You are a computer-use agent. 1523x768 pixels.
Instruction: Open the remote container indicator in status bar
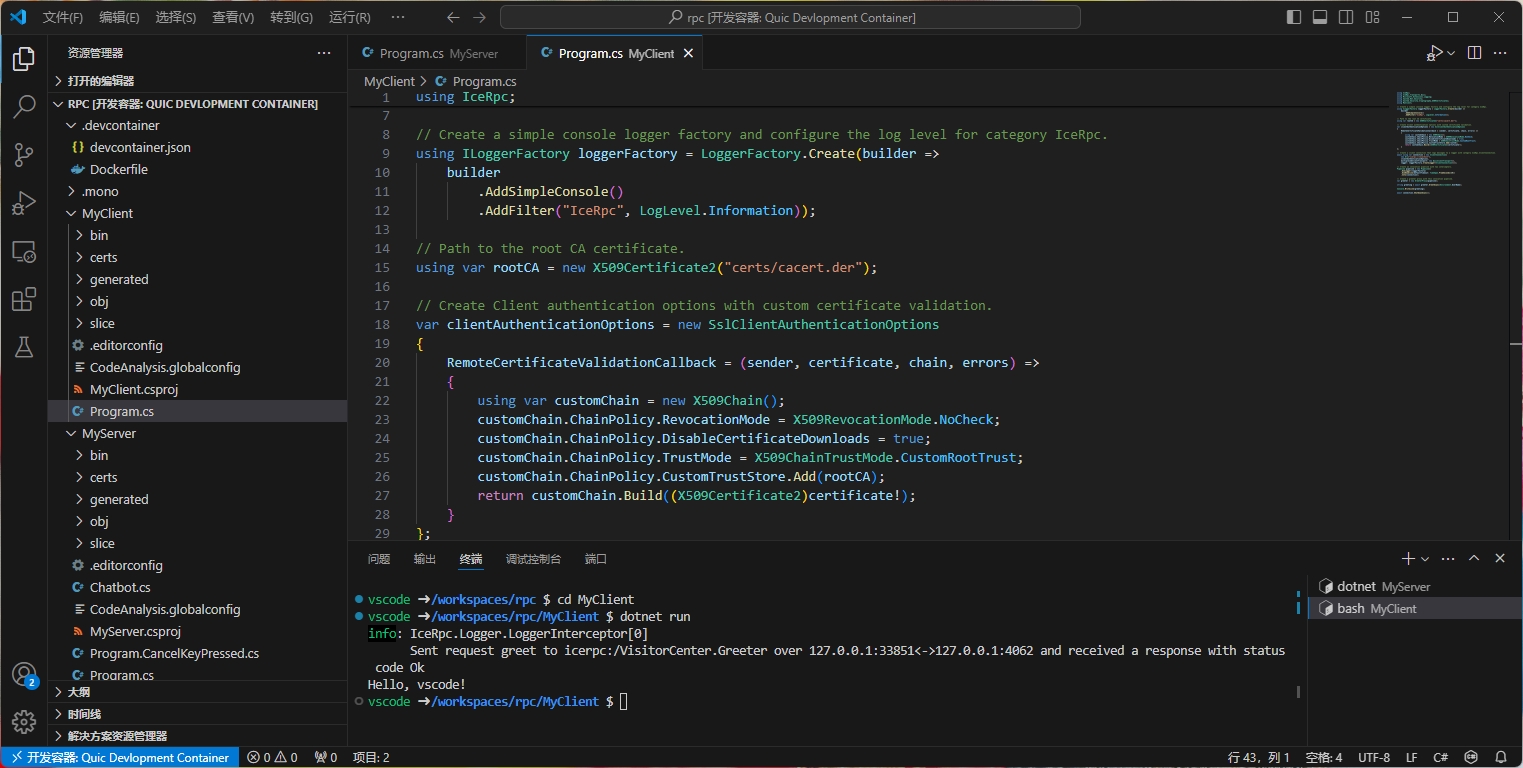120,757
